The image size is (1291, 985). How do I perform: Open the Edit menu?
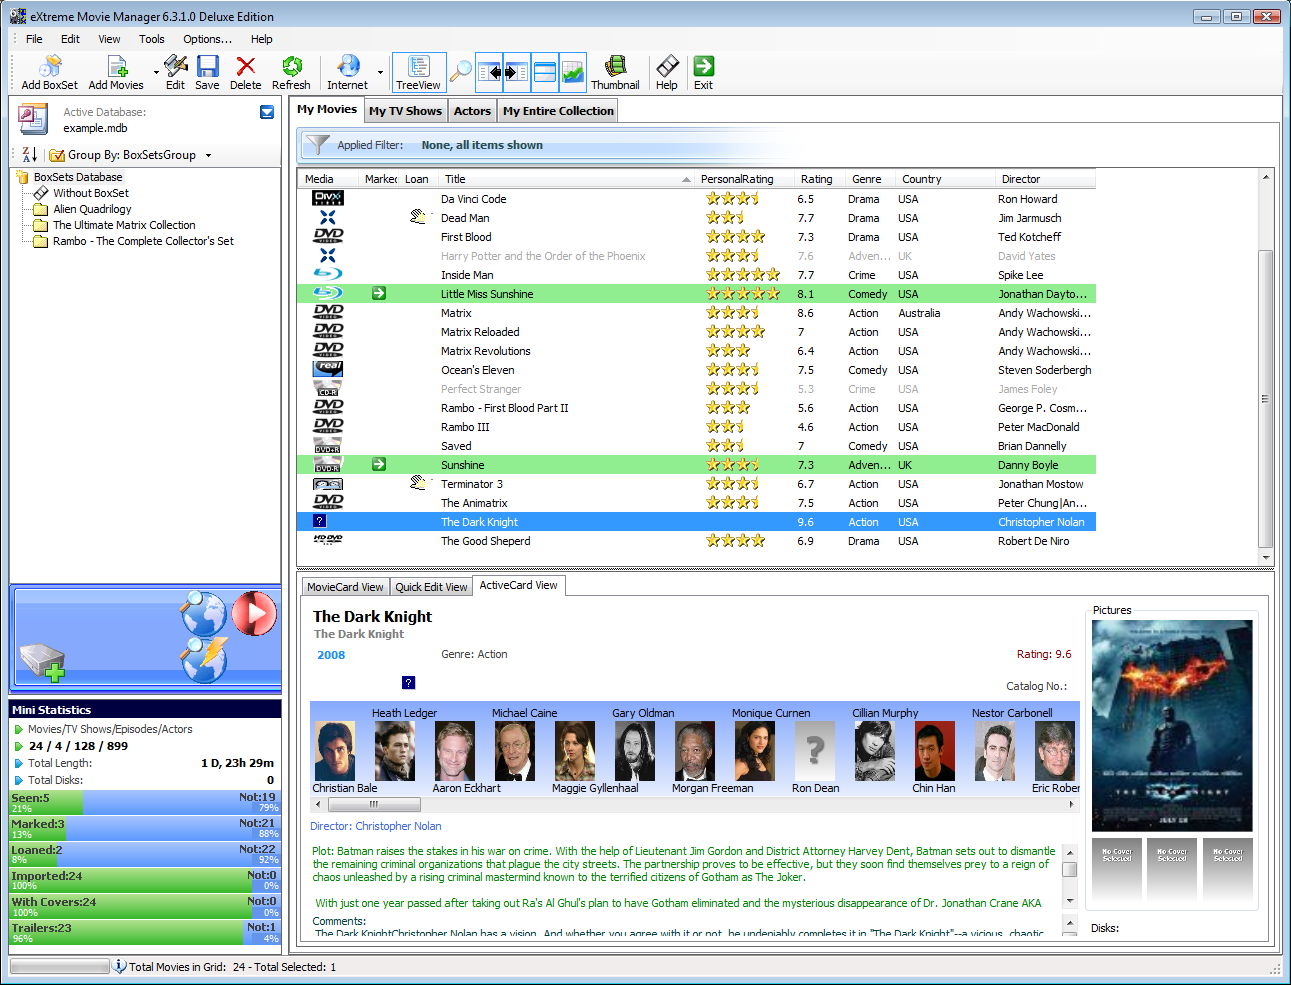(70, 39)
